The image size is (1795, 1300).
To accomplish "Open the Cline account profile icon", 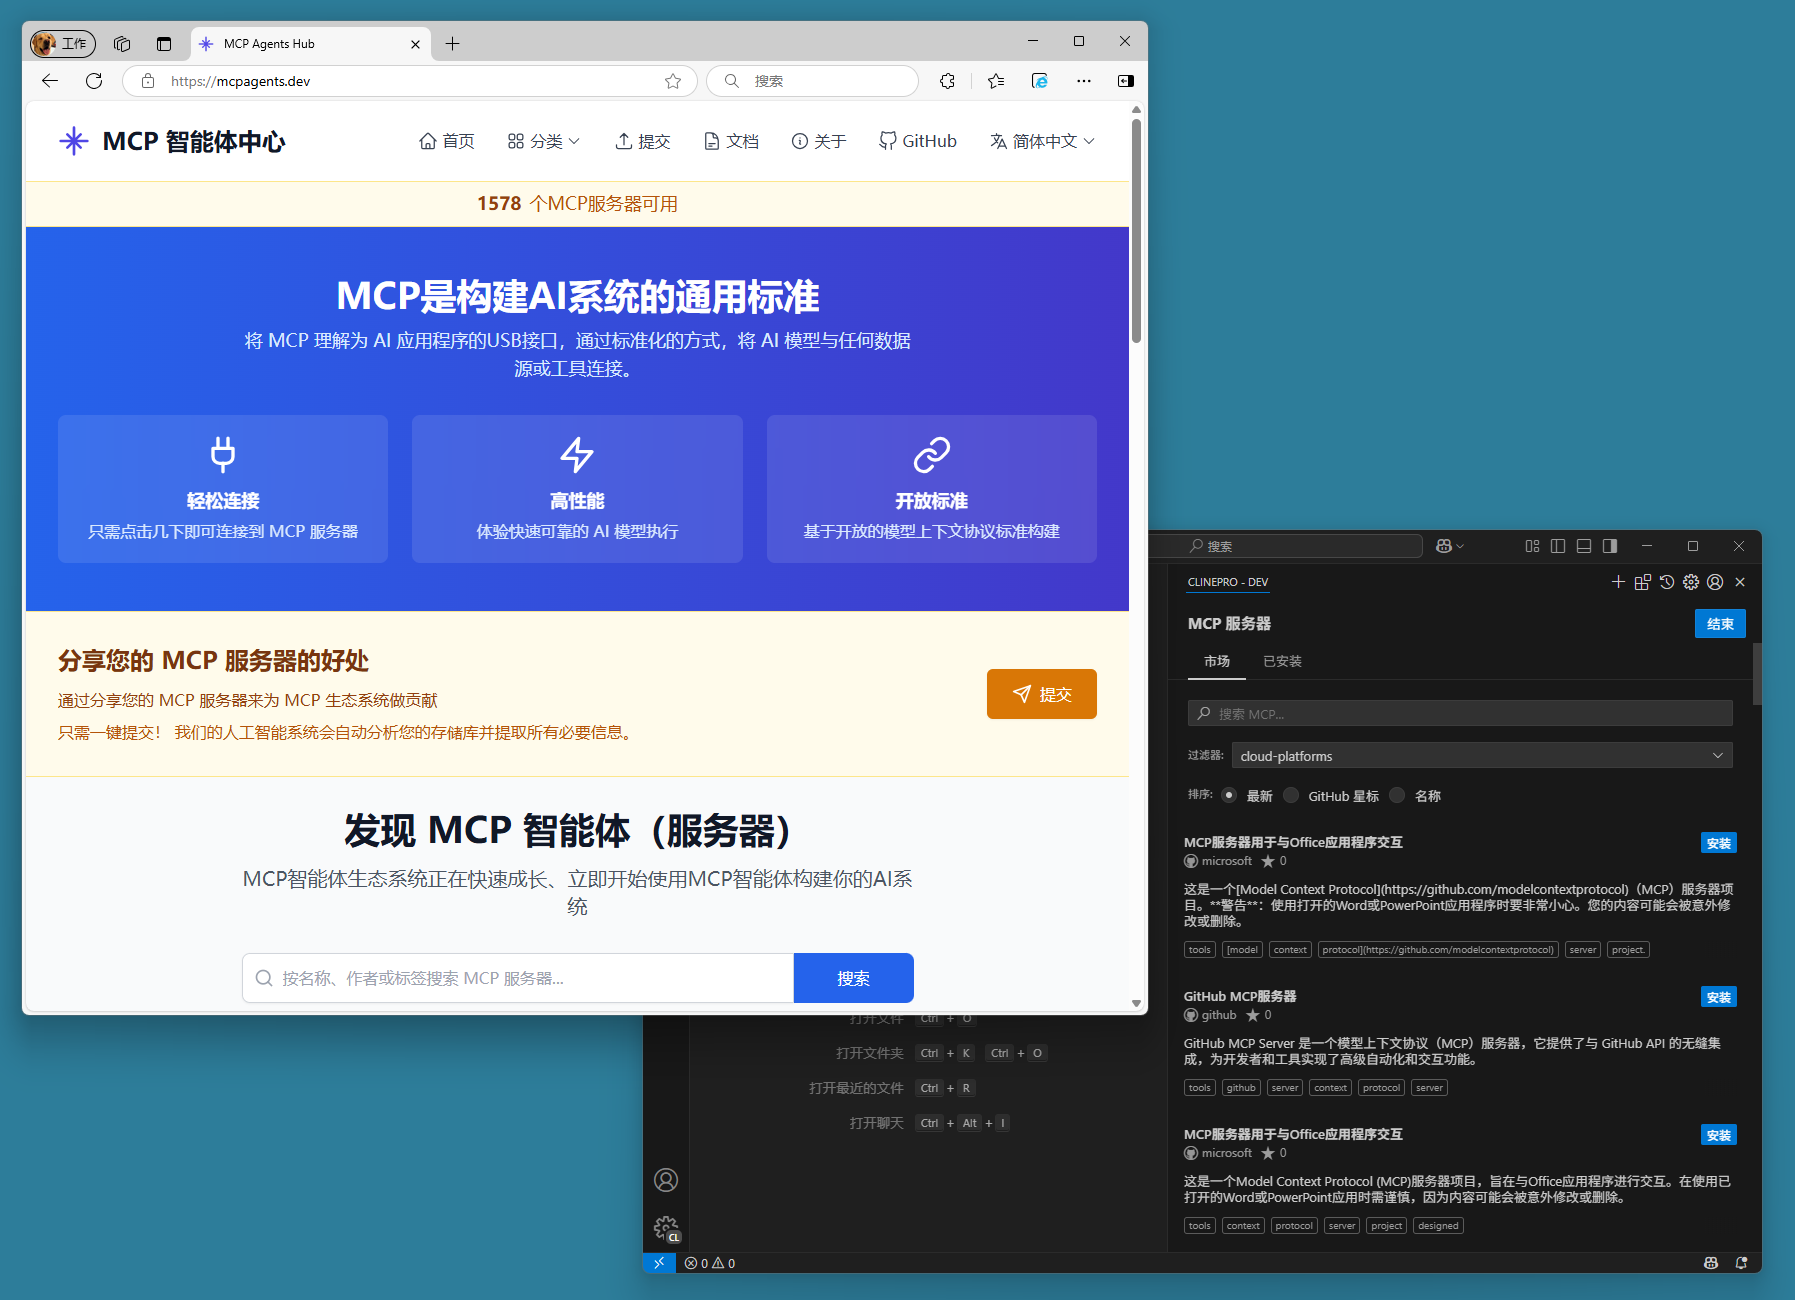I will point(1715,582).
